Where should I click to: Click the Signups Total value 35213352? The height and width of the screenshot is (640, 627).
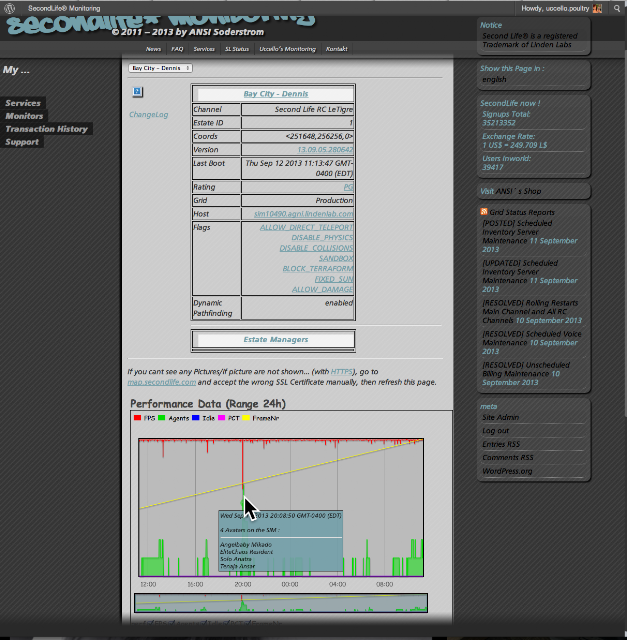(x=498, y=123)
